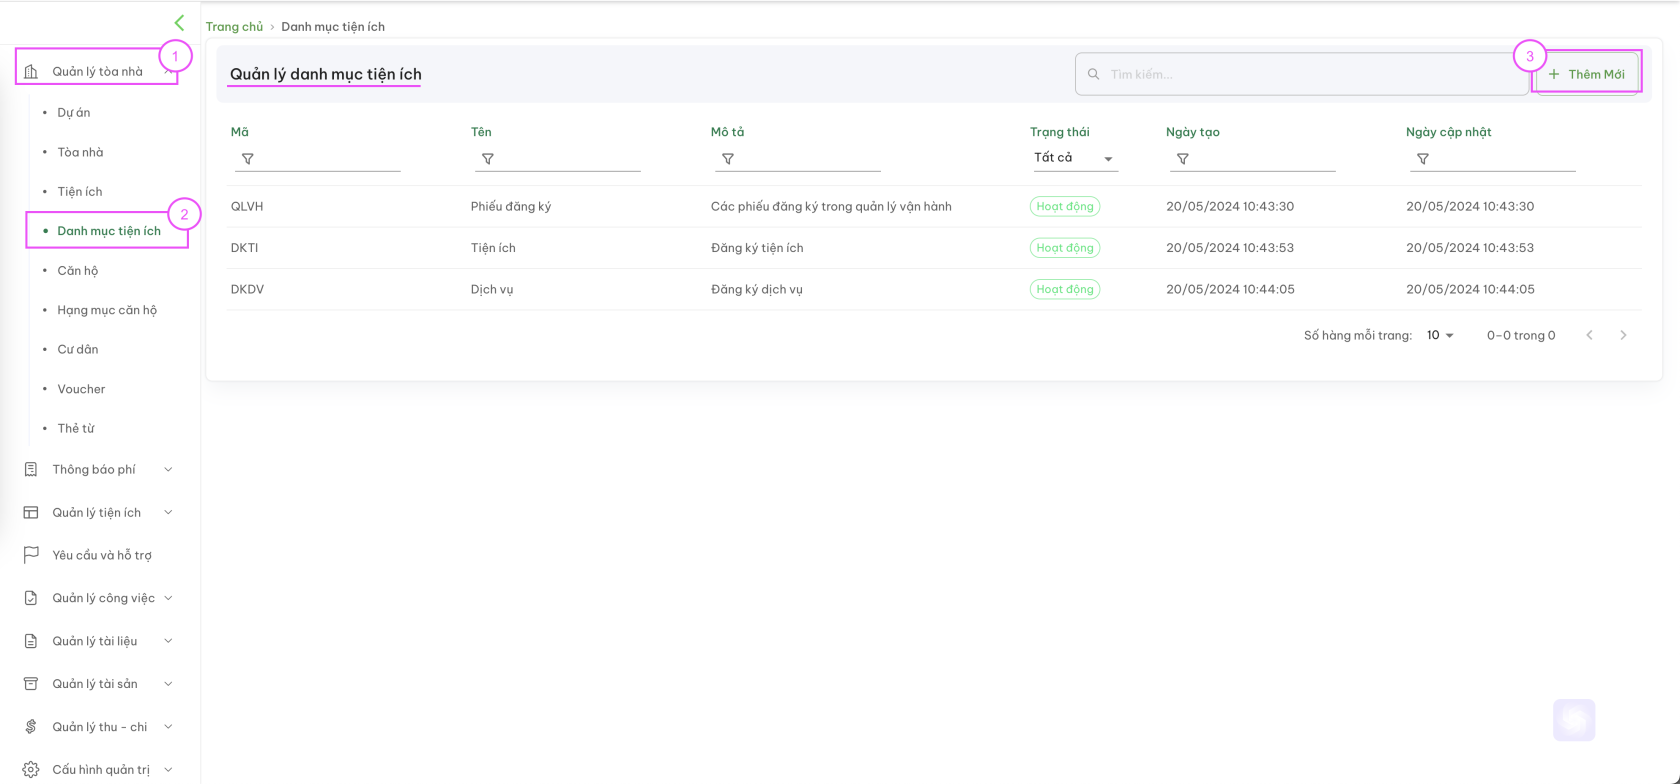Sort by the Ngày cập nhật header

pyautogui.click(x=1448, y=132)
